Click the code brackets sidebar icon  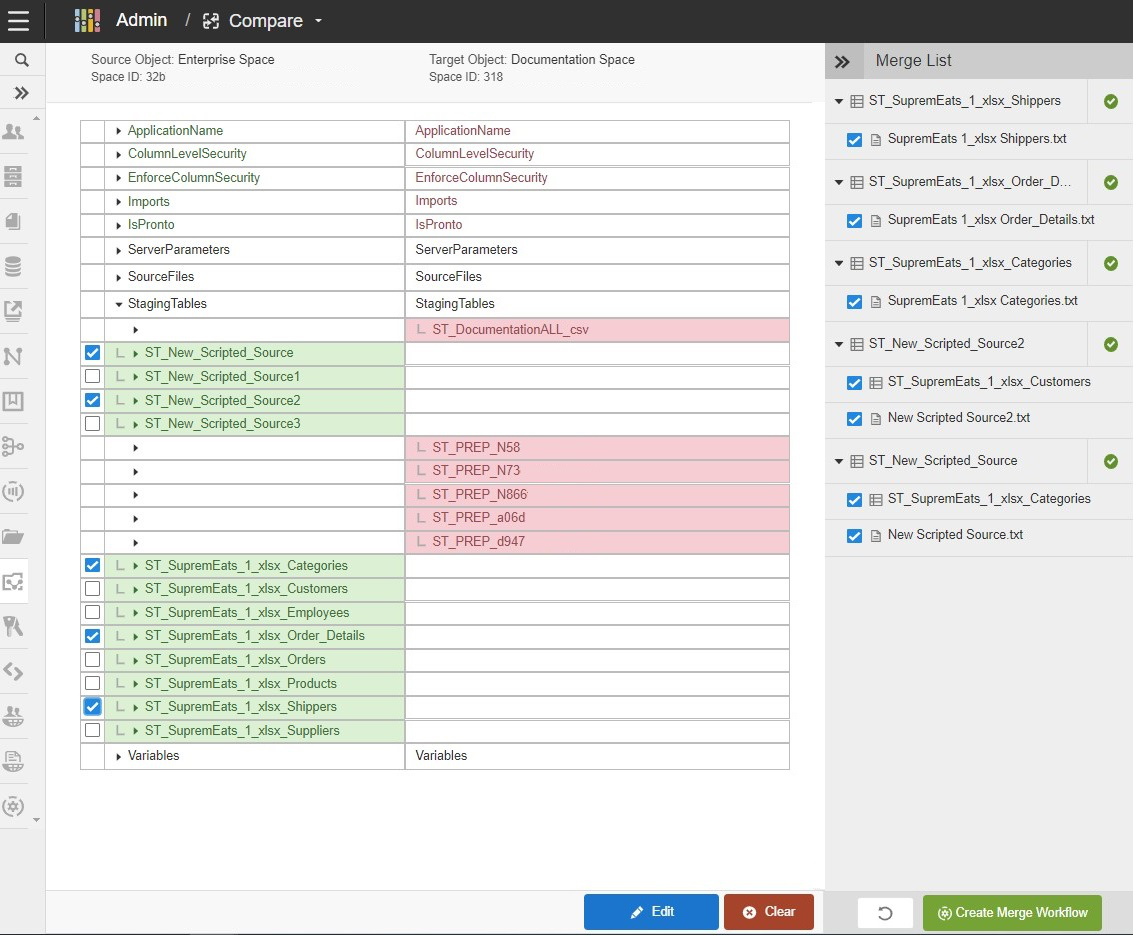pos(14,671)
